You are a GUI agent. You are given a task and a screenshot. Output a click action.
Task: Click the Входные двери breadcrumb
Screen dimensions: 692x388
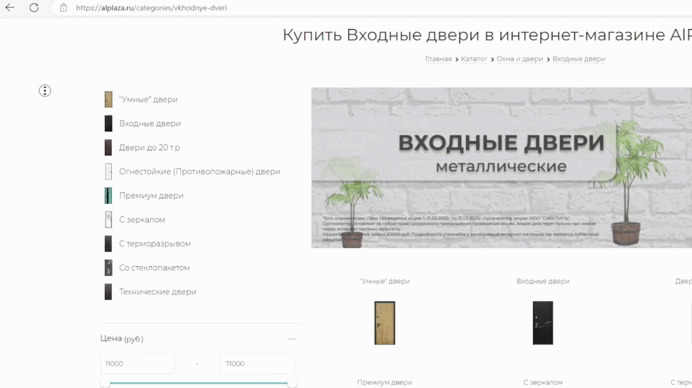[579, 59]
